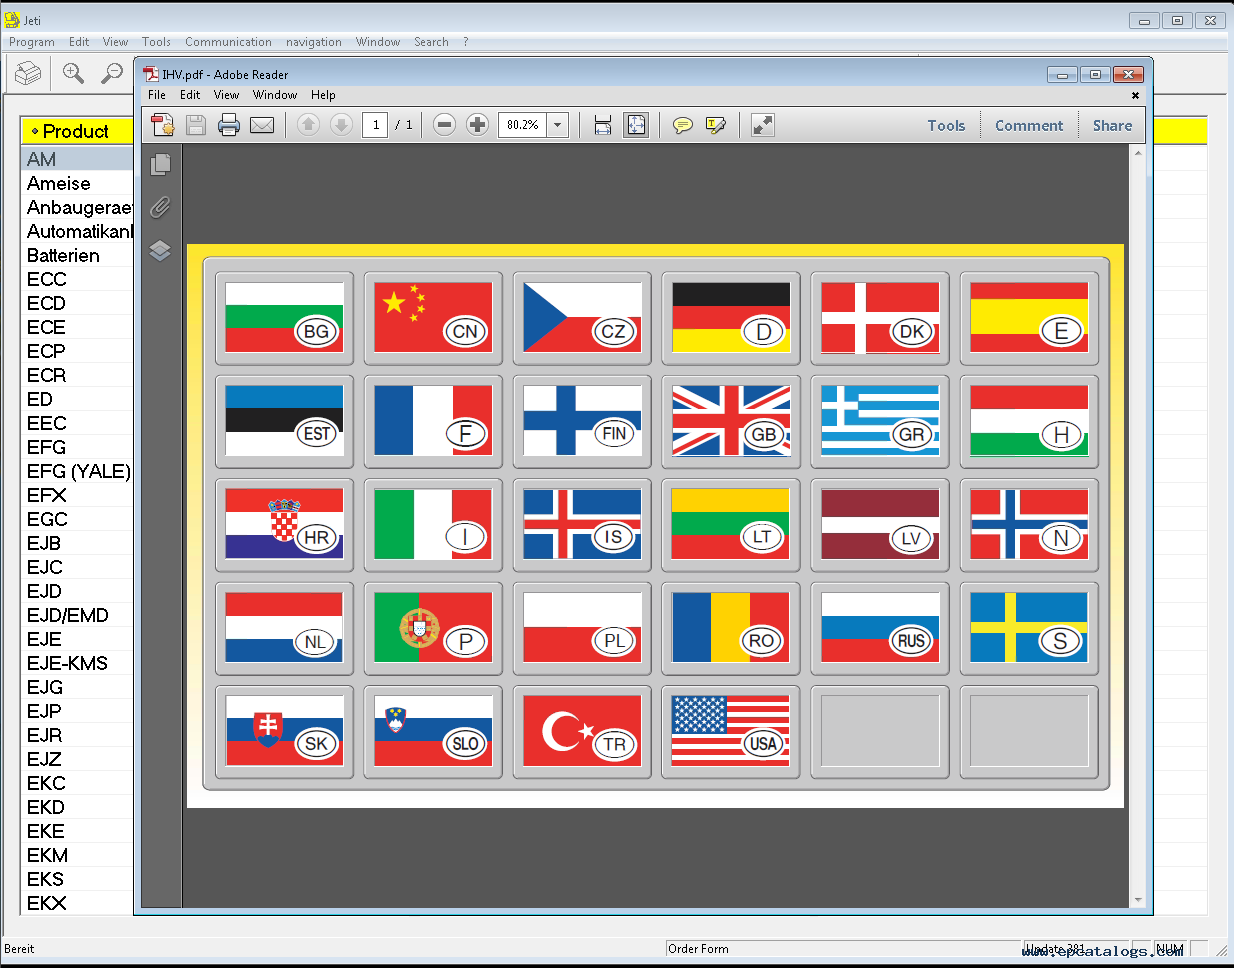1234x968 pixels.
Task: Open the Share pane
Action: tap(1112, 125)
